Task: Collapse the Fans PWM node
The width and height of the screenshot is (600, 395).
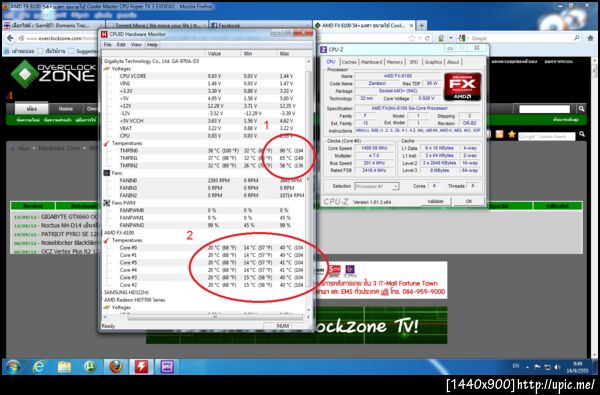Action: point(124,203)
